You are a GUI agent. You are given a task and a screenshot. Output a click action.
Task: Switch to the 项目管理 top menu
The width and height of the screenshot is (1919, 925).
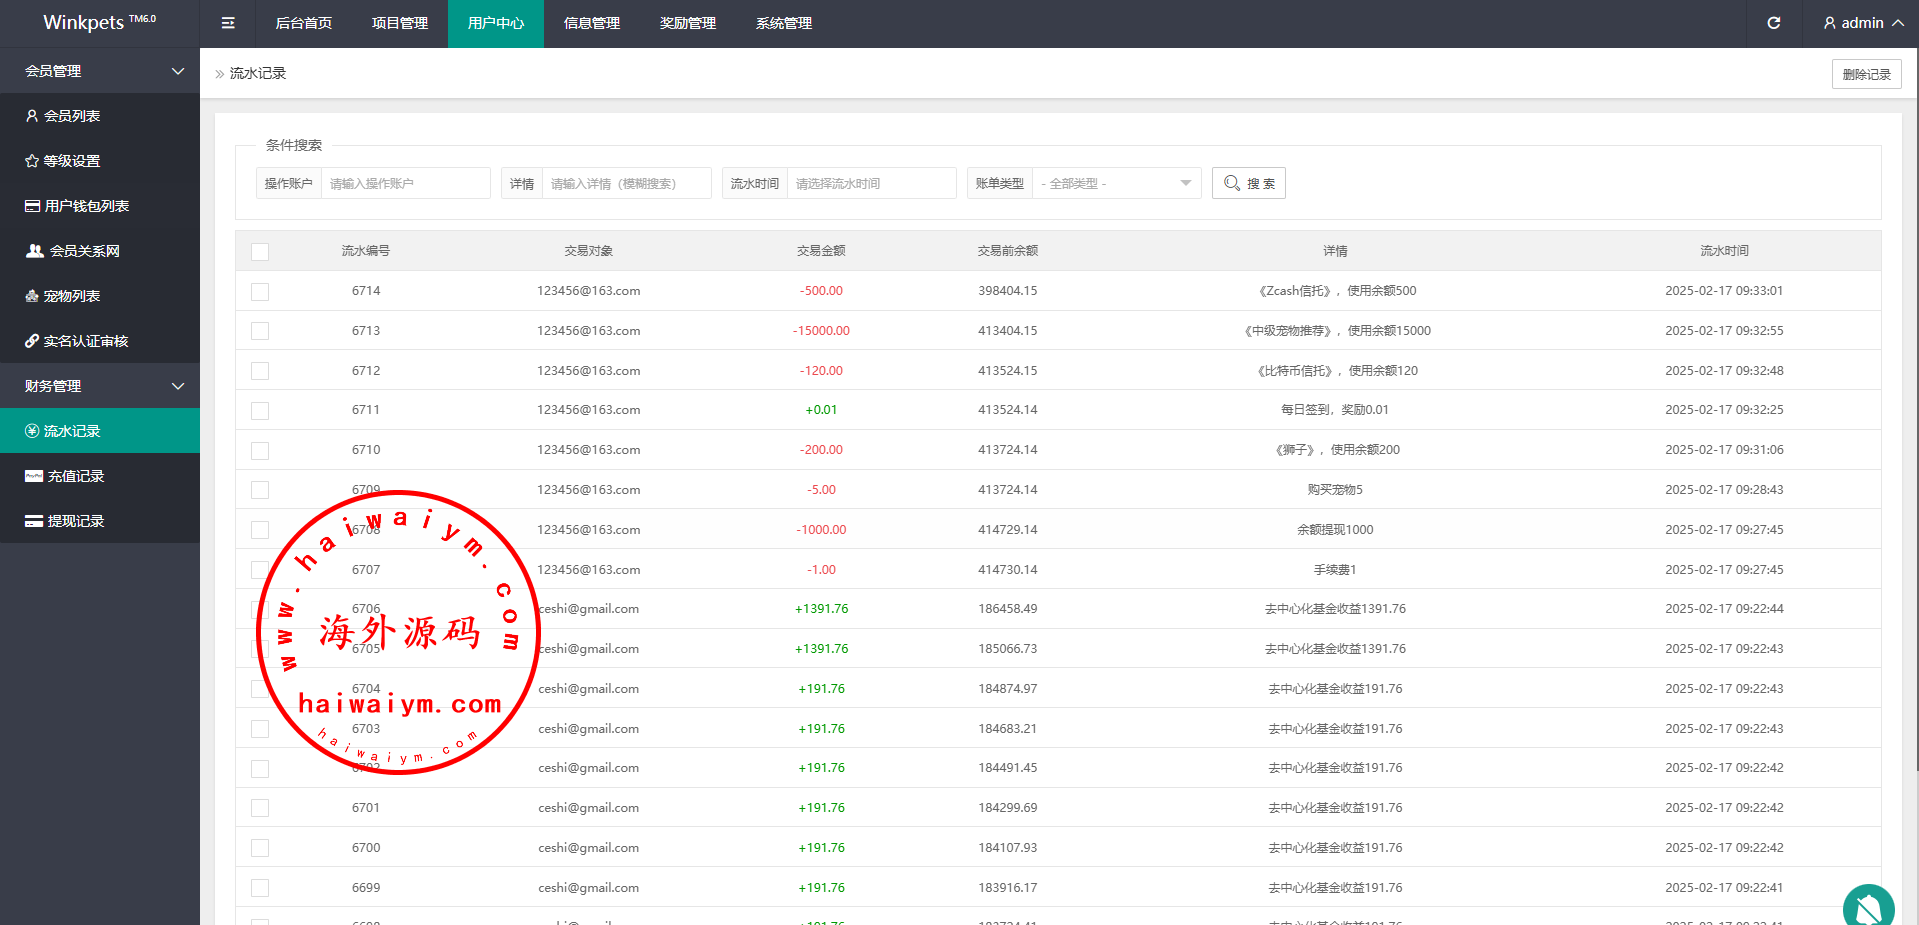coord(400,23)
